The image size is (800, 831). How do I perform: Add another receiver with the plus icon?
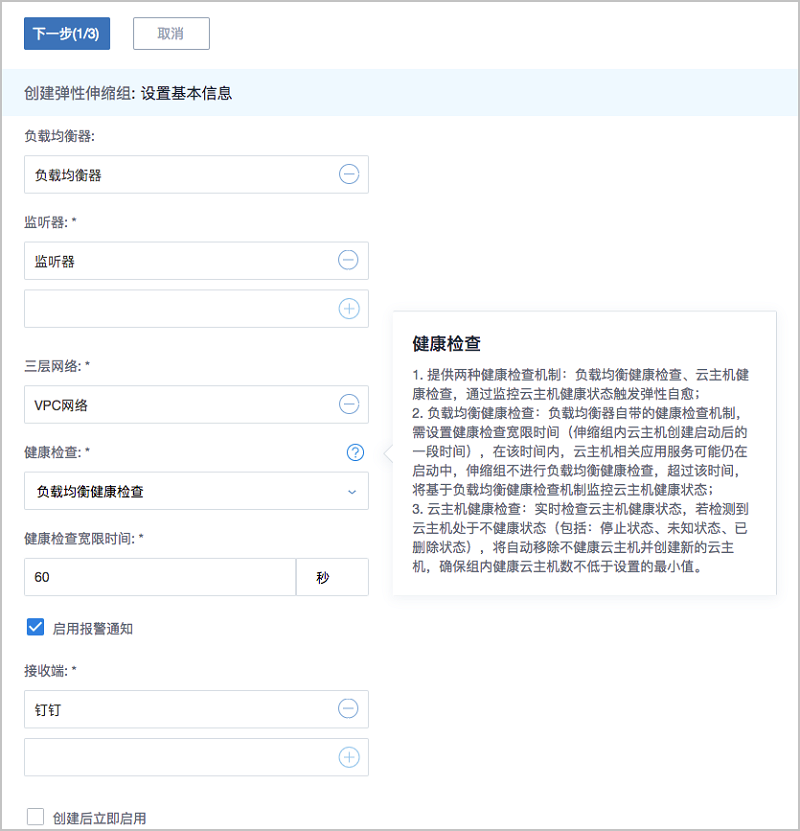(x=348, y=757)
